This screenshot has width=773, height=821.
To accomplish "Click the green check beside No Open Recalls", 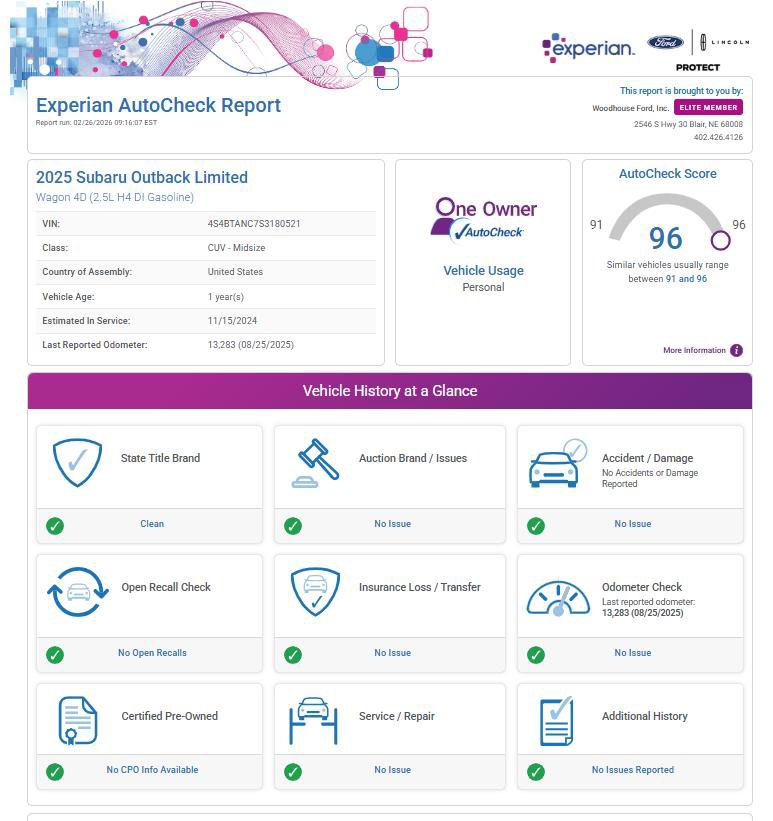I will 55,654.
